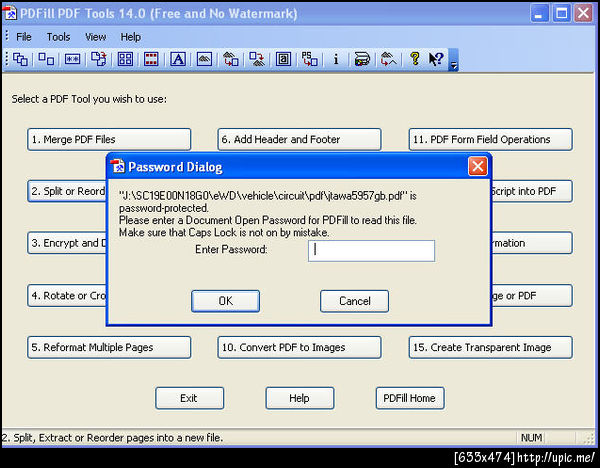
Task: Click the Reformat Multiple Pages toolbar icon
Action: pyautogui.click(x=125, y=59)
